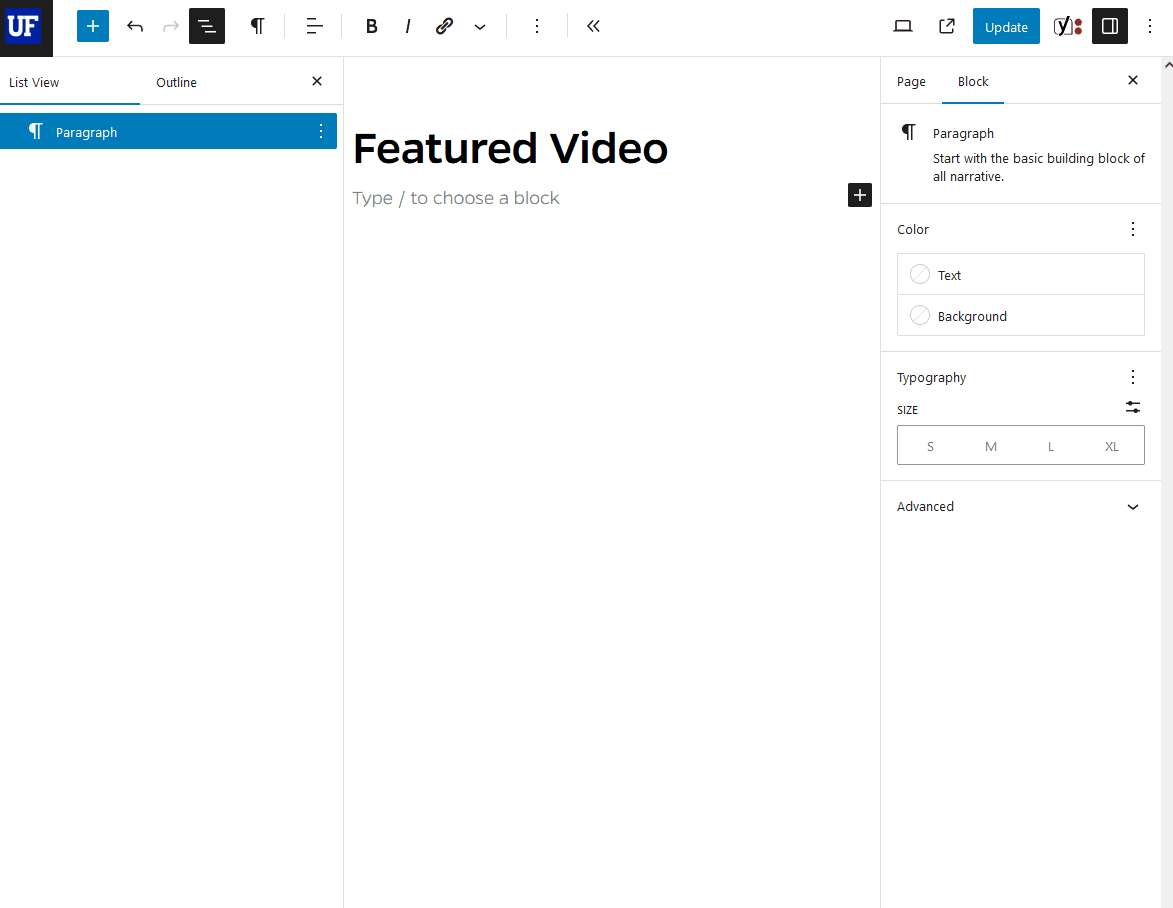1173x908 pixels.
Task: Open the block inserter
Action: click(x=92, y=26)
